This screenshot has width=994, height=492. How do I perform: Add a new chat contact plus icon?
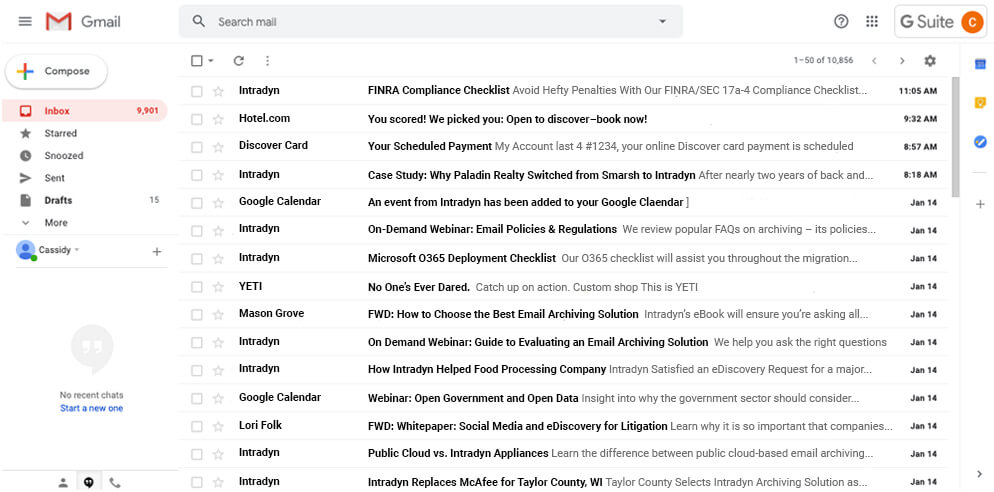point(157,252)
